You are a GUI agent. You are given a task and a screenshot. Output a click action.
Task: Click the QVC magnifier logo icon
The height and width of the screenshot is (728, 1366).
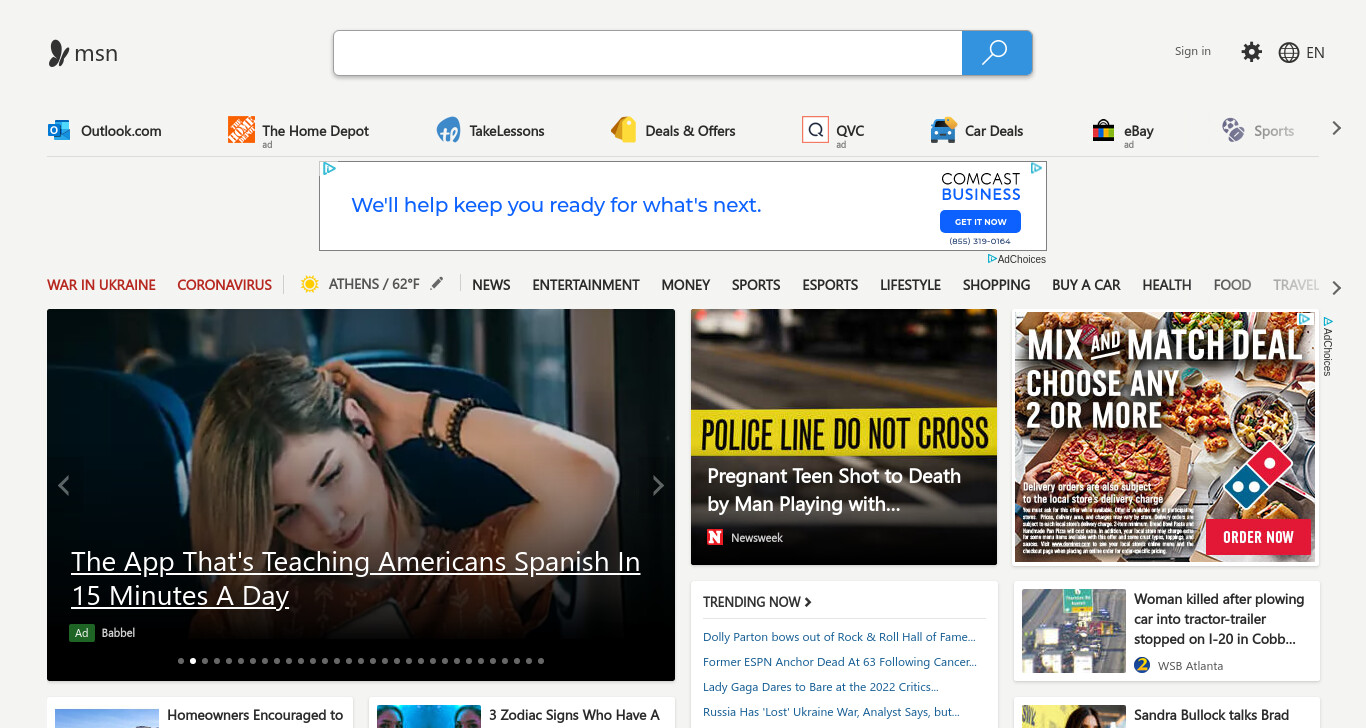(x=815, y=130)
